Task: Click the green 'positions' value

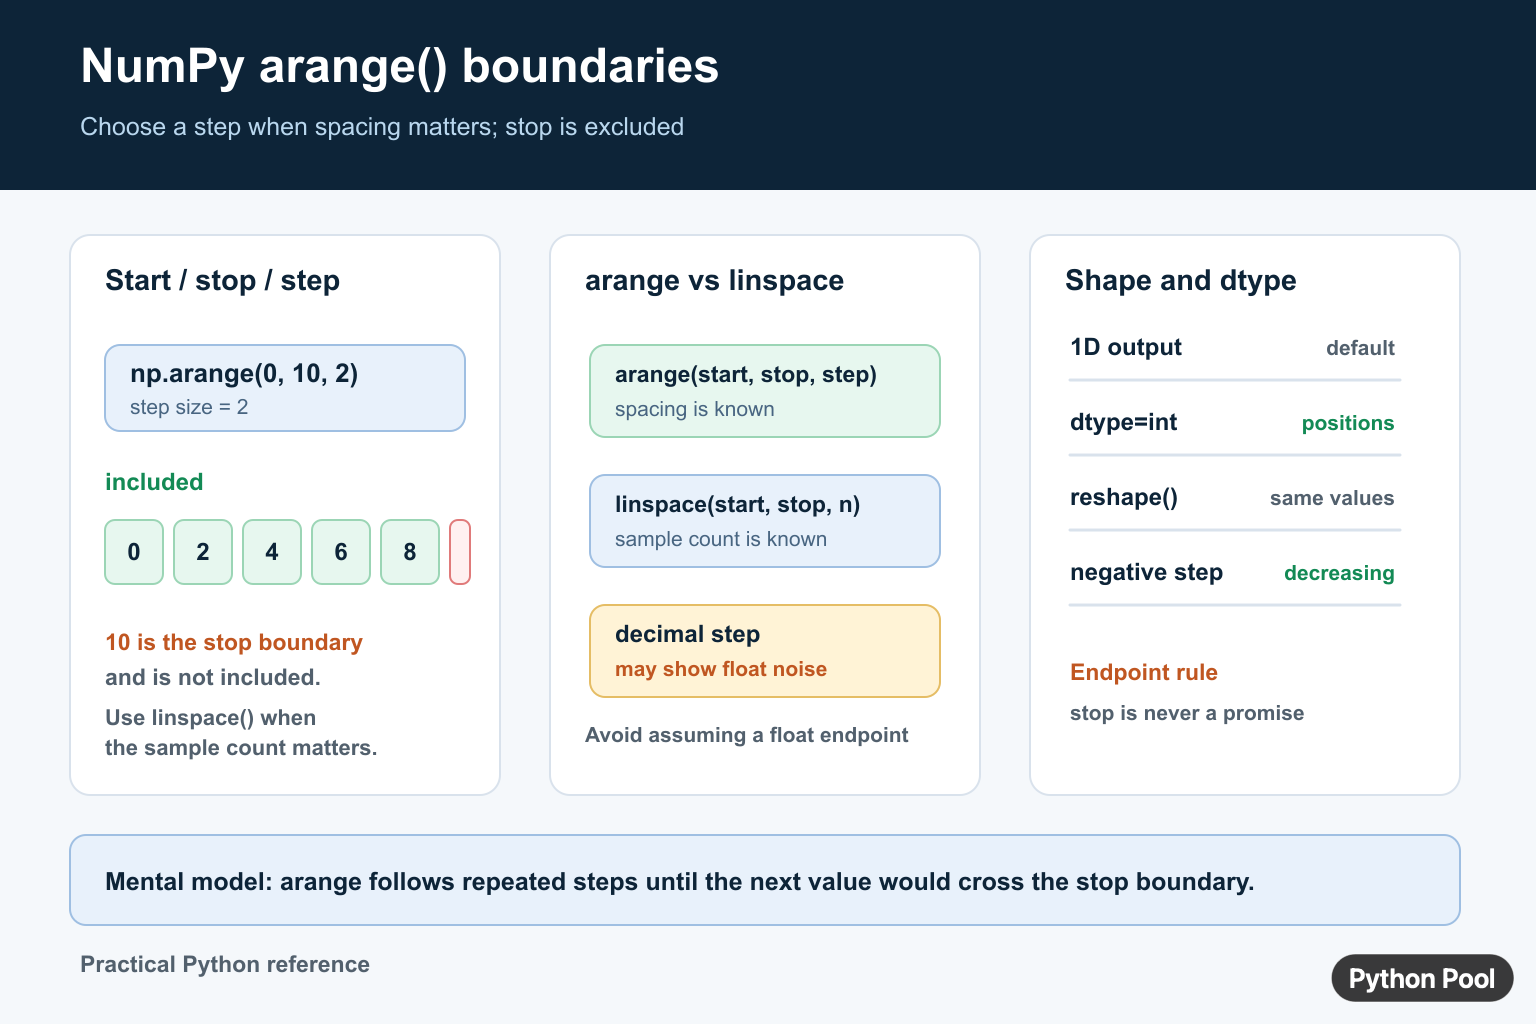Action: (1348, 423)
